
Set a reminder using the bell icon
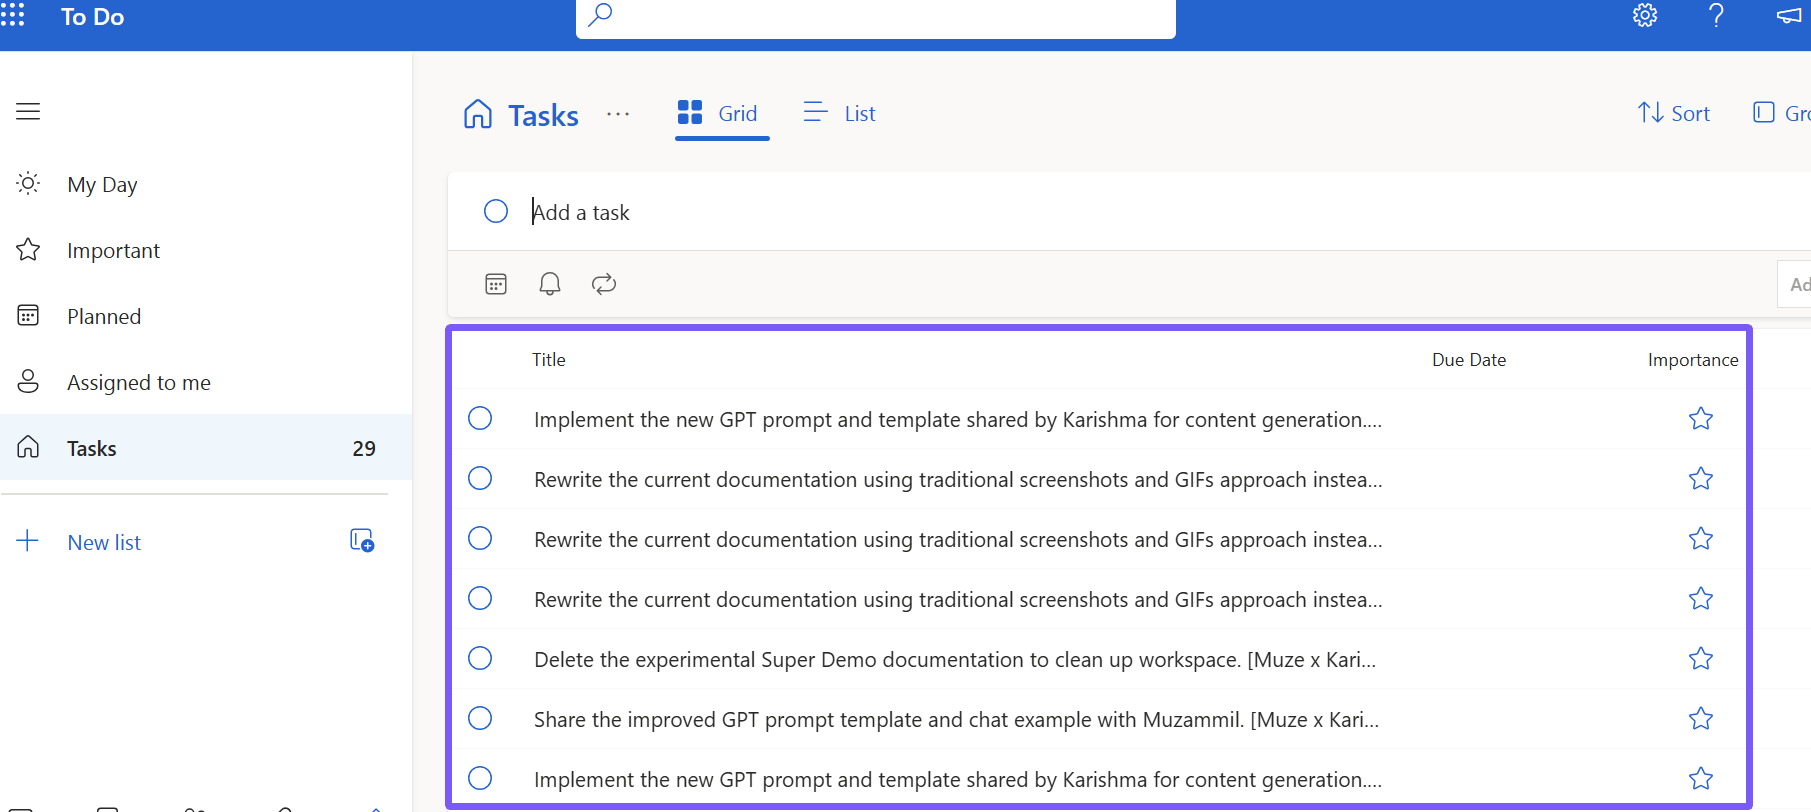pyautogui.click(x=549, y=284)
